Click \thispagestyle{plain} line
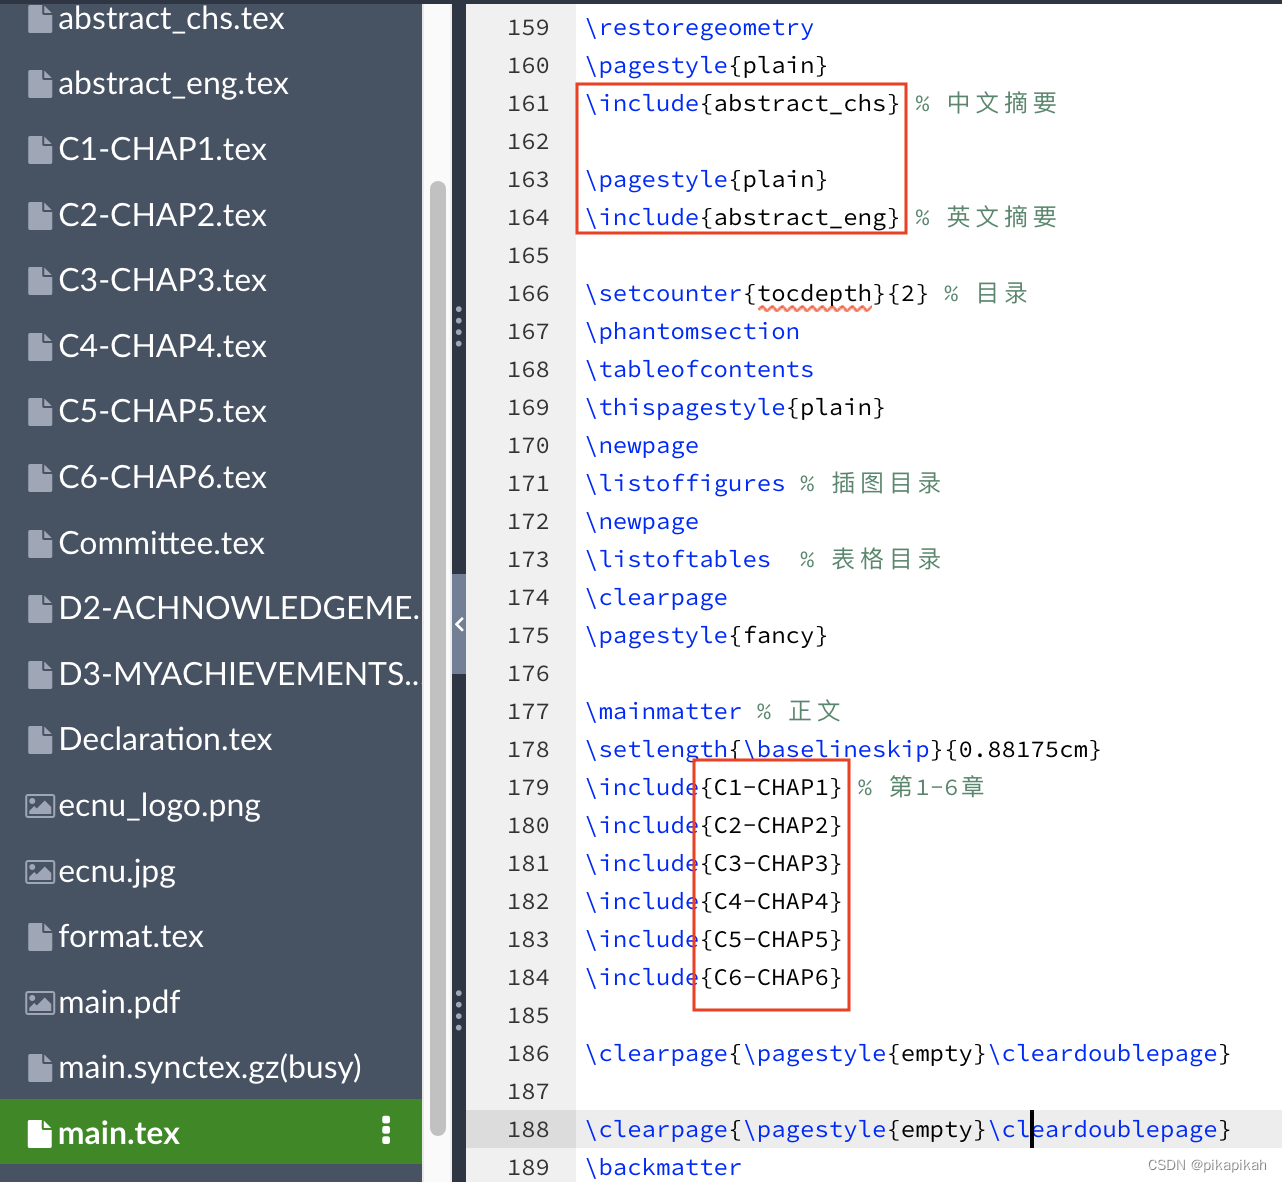The image size is (1282, 1182). tap(735, 408)
